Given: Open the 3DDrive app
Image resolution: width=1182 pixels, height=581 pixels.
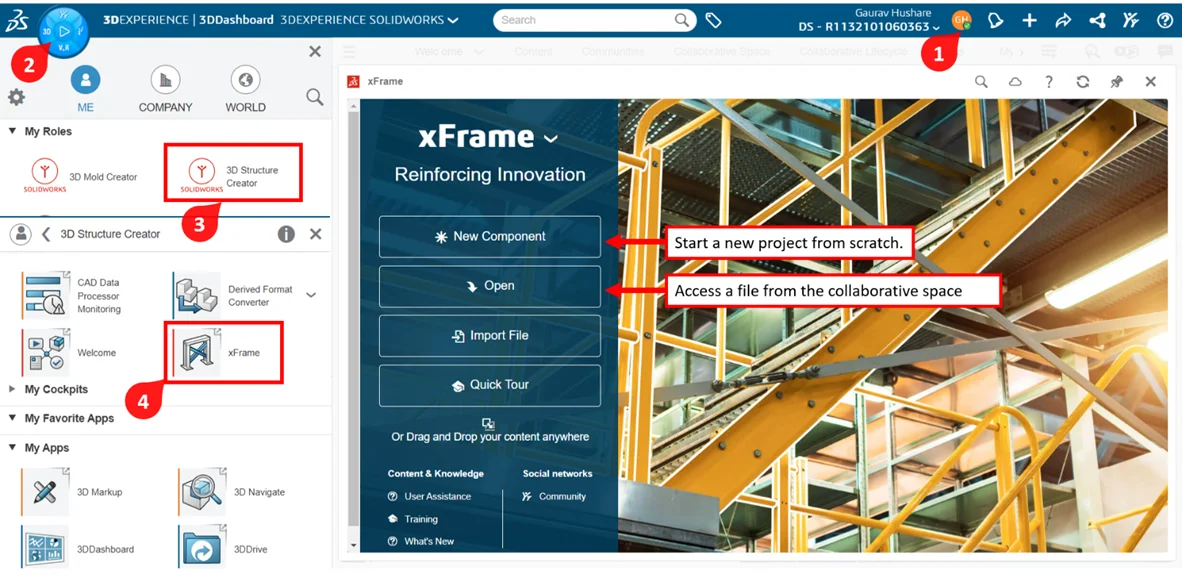Looking at the screenshot, I should [x=223, y=549].
